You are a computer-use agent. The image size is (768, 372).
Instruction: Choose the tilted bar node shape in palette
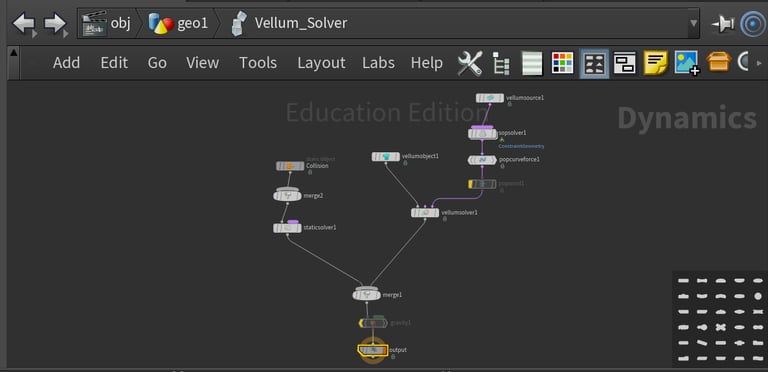702,343
